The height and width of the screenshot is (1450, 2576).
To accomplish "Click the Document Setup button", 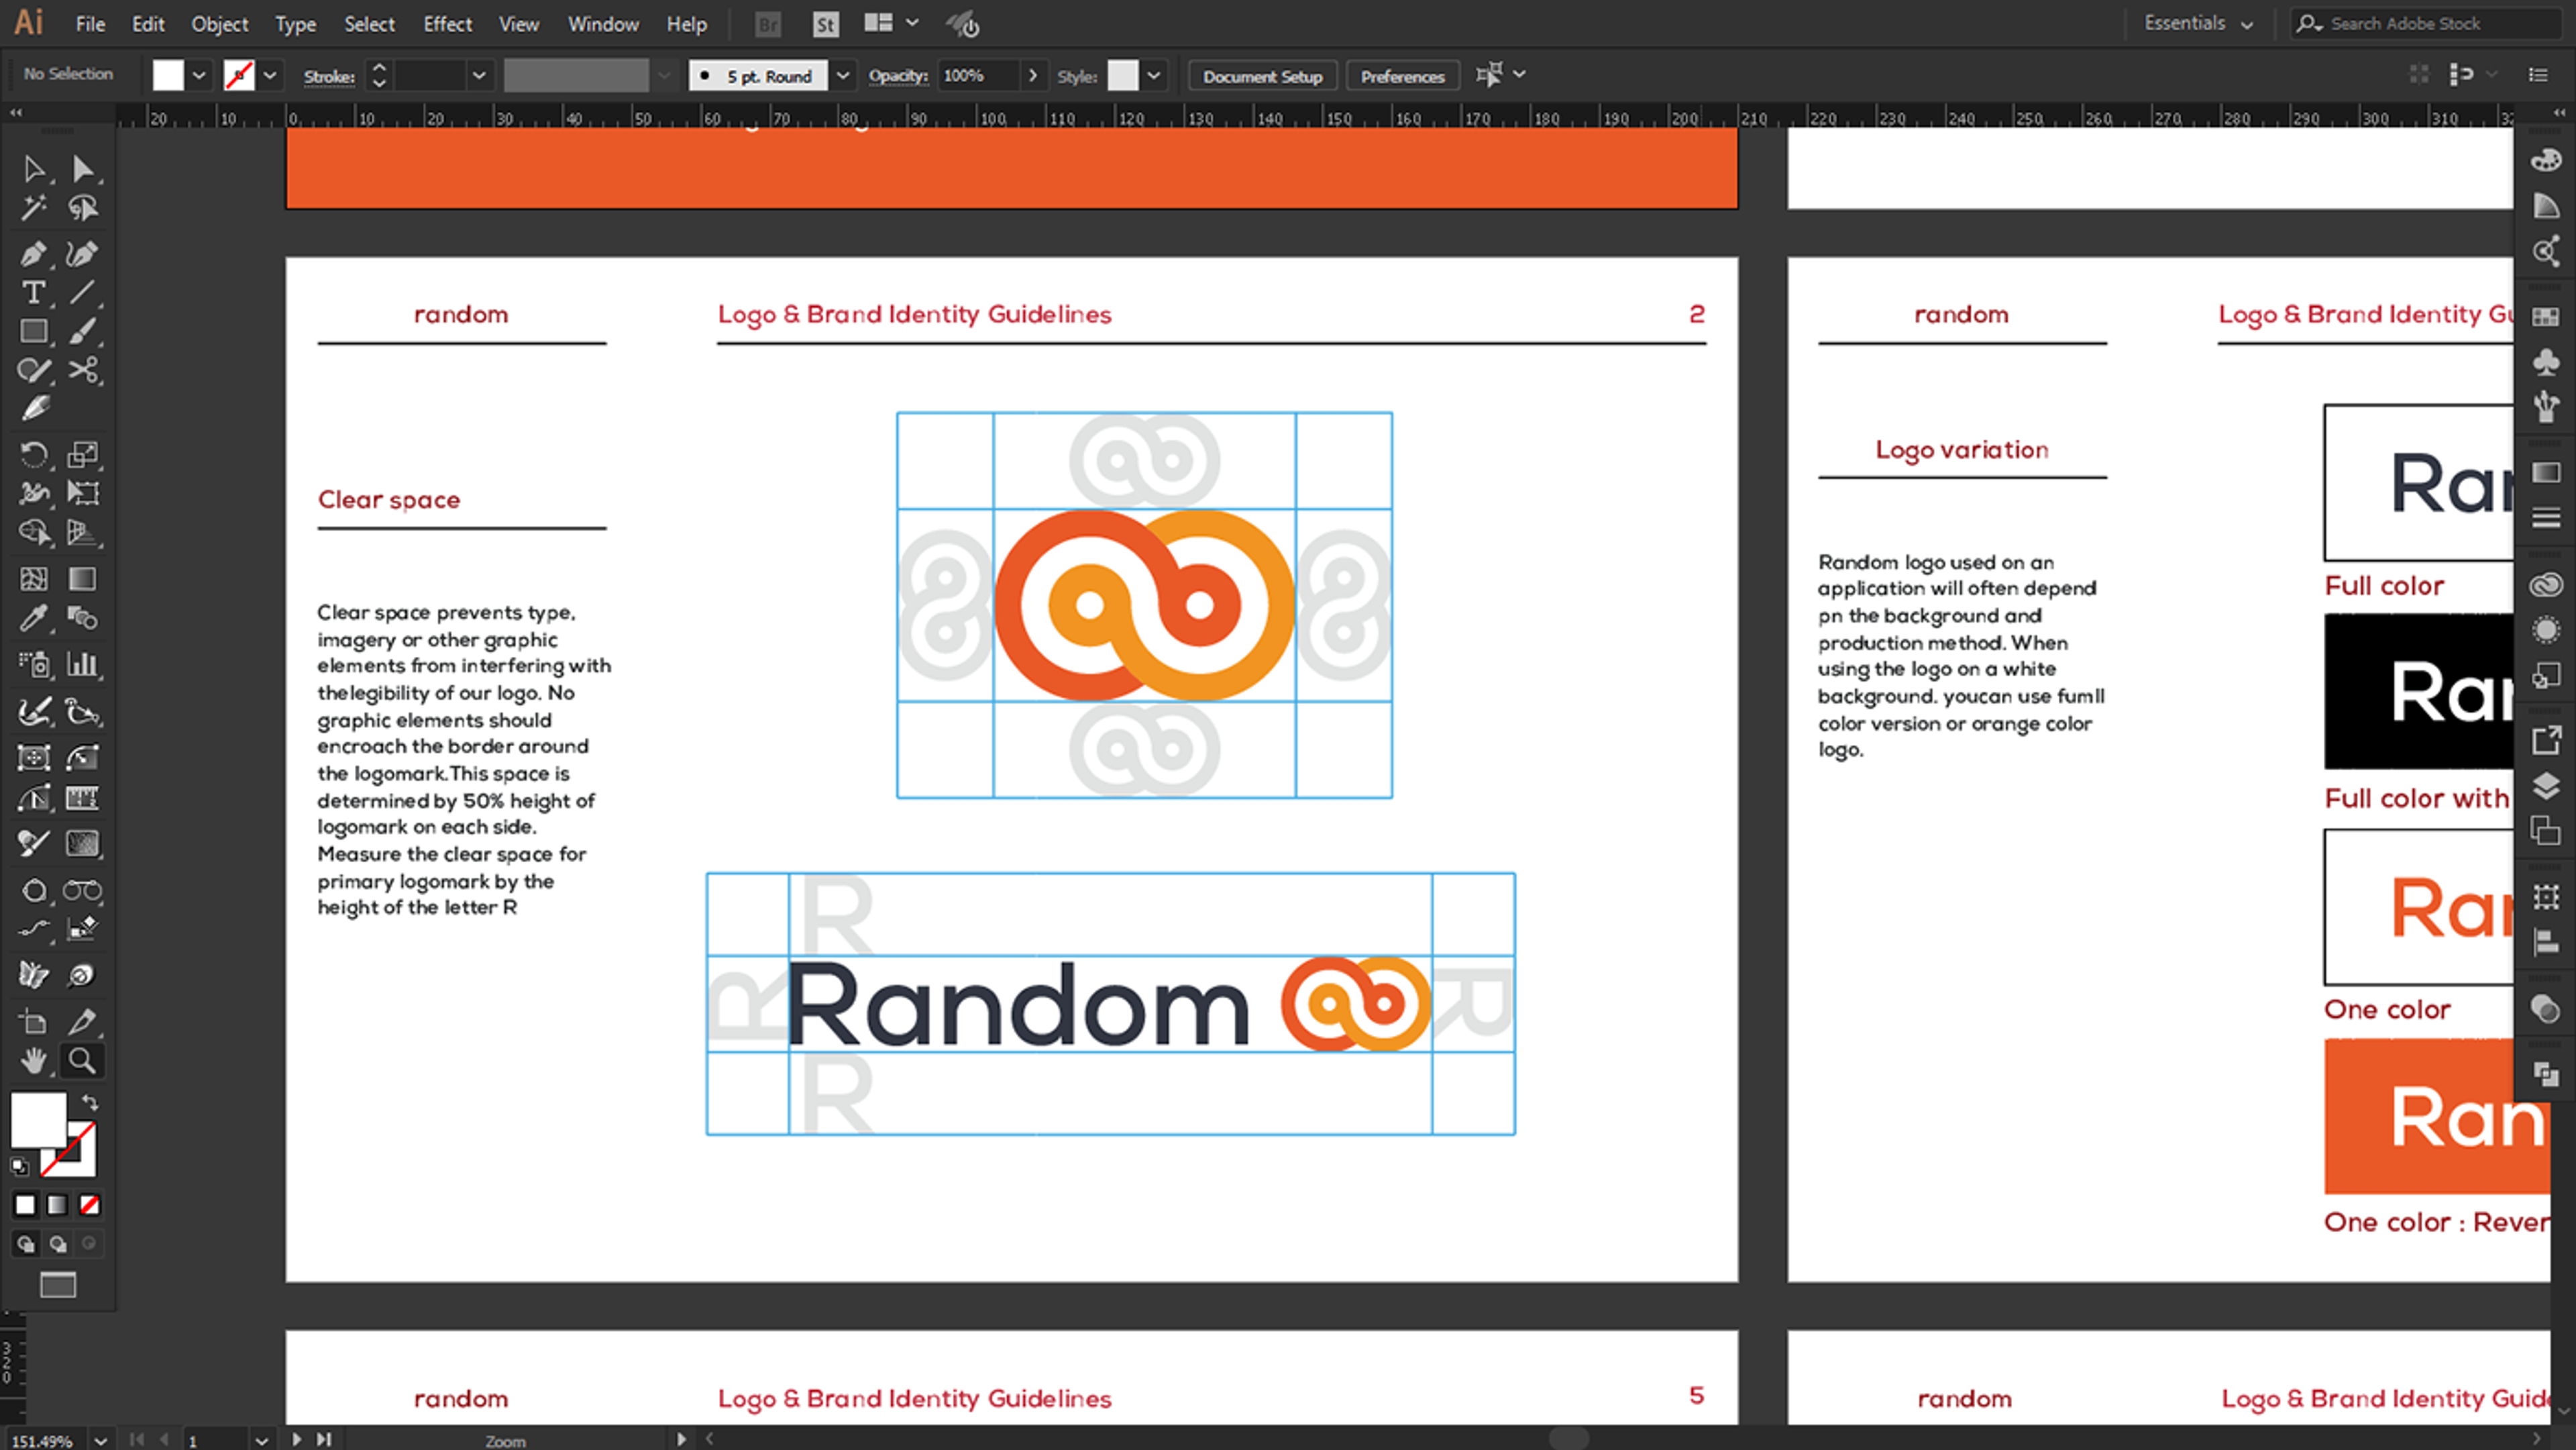I will (1262, 76).
